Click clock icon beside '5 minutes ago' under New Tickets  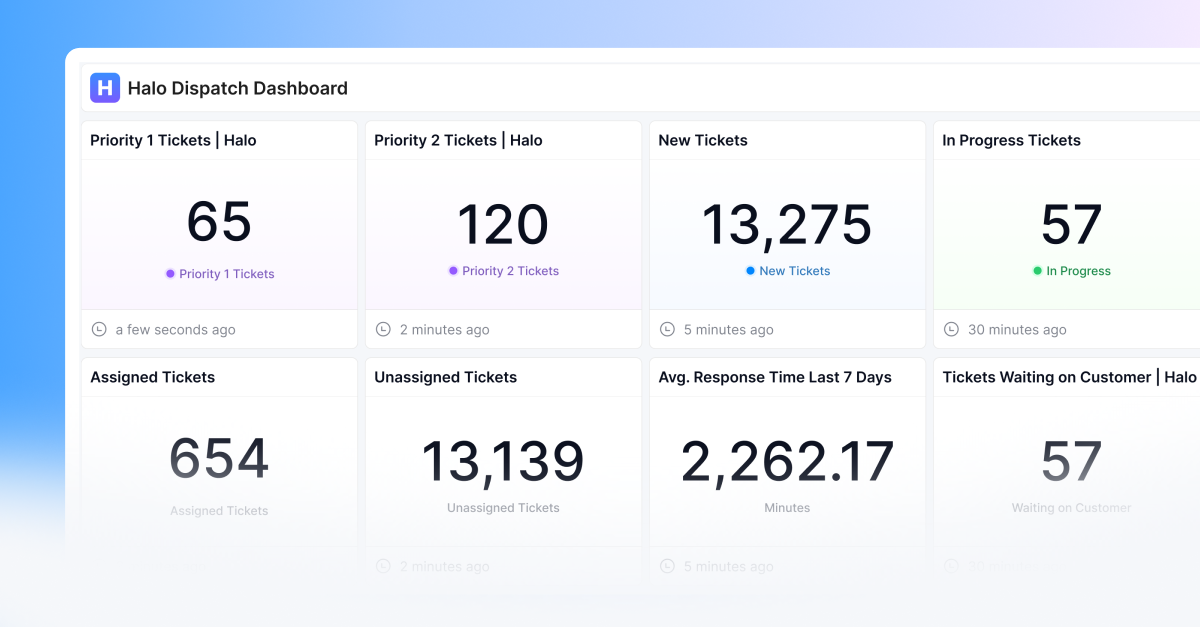pos(667,329)
